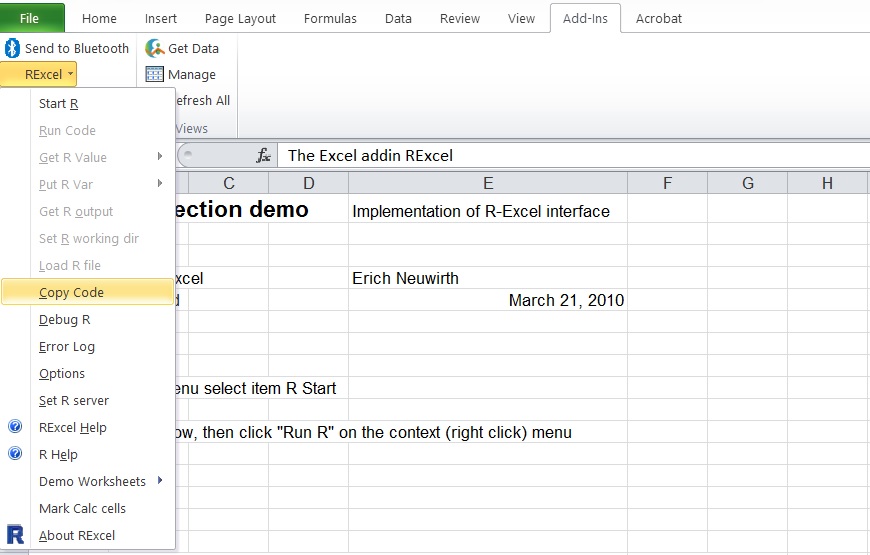Click the Get Data icon

[x=155, y=48]
